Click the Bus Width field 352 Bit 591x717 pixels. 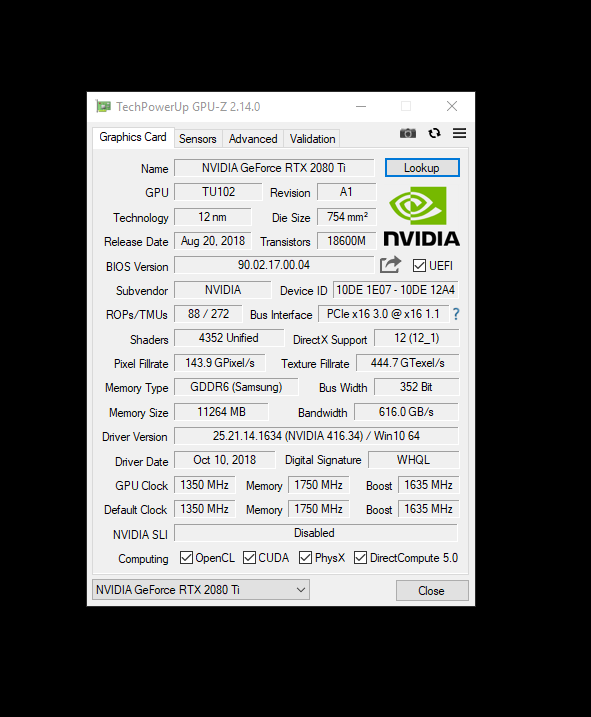(x=417, y=387)
